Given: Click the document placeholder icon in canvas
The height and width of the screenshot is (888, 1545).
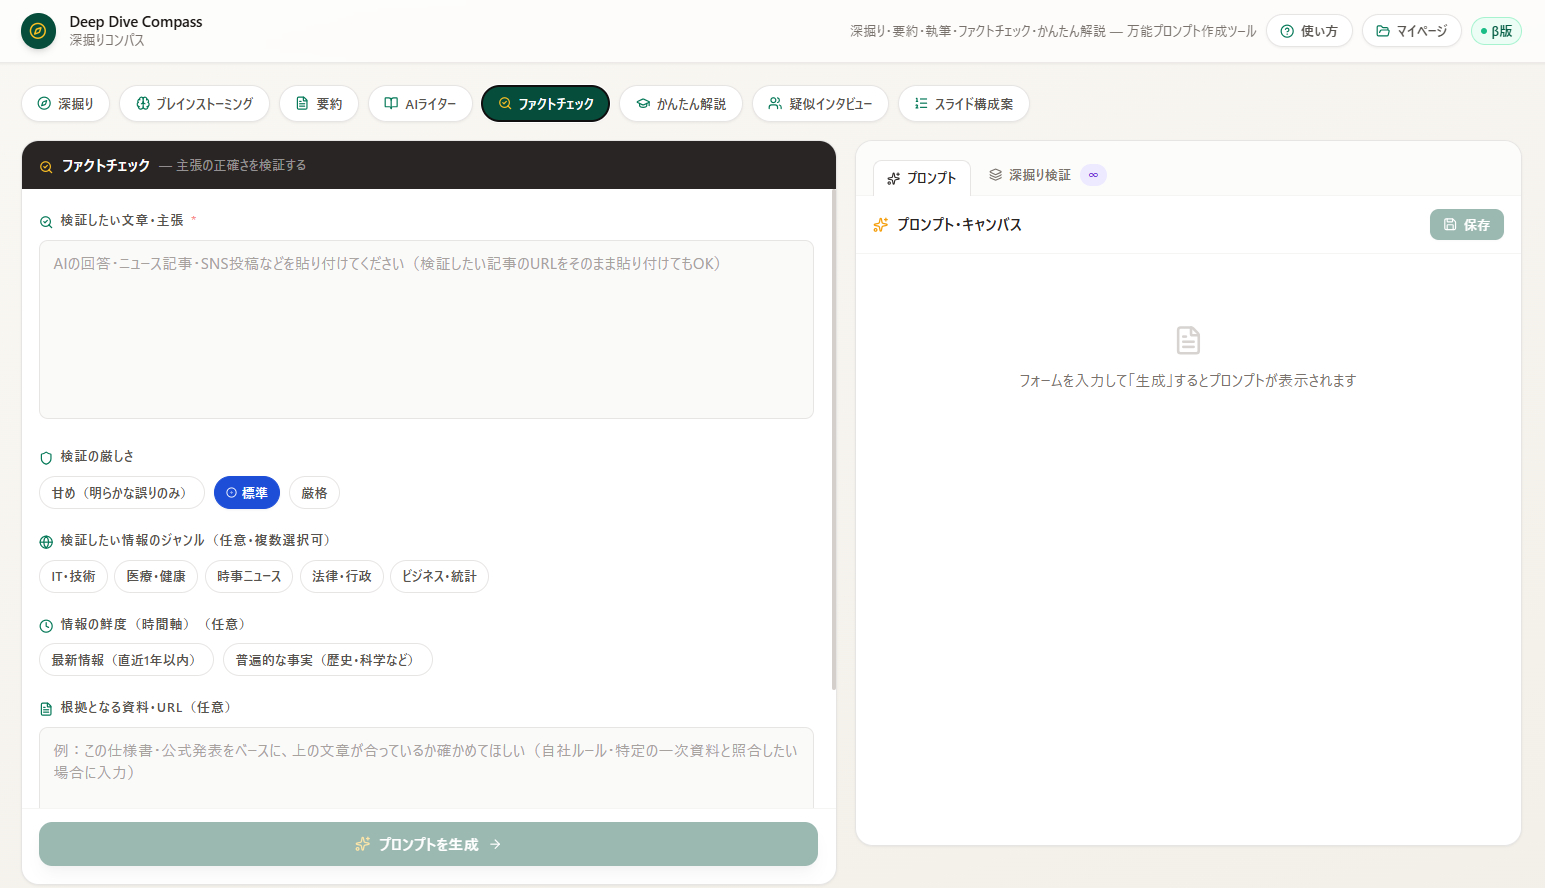Looking at the screenshot, I should (1188, 340).
